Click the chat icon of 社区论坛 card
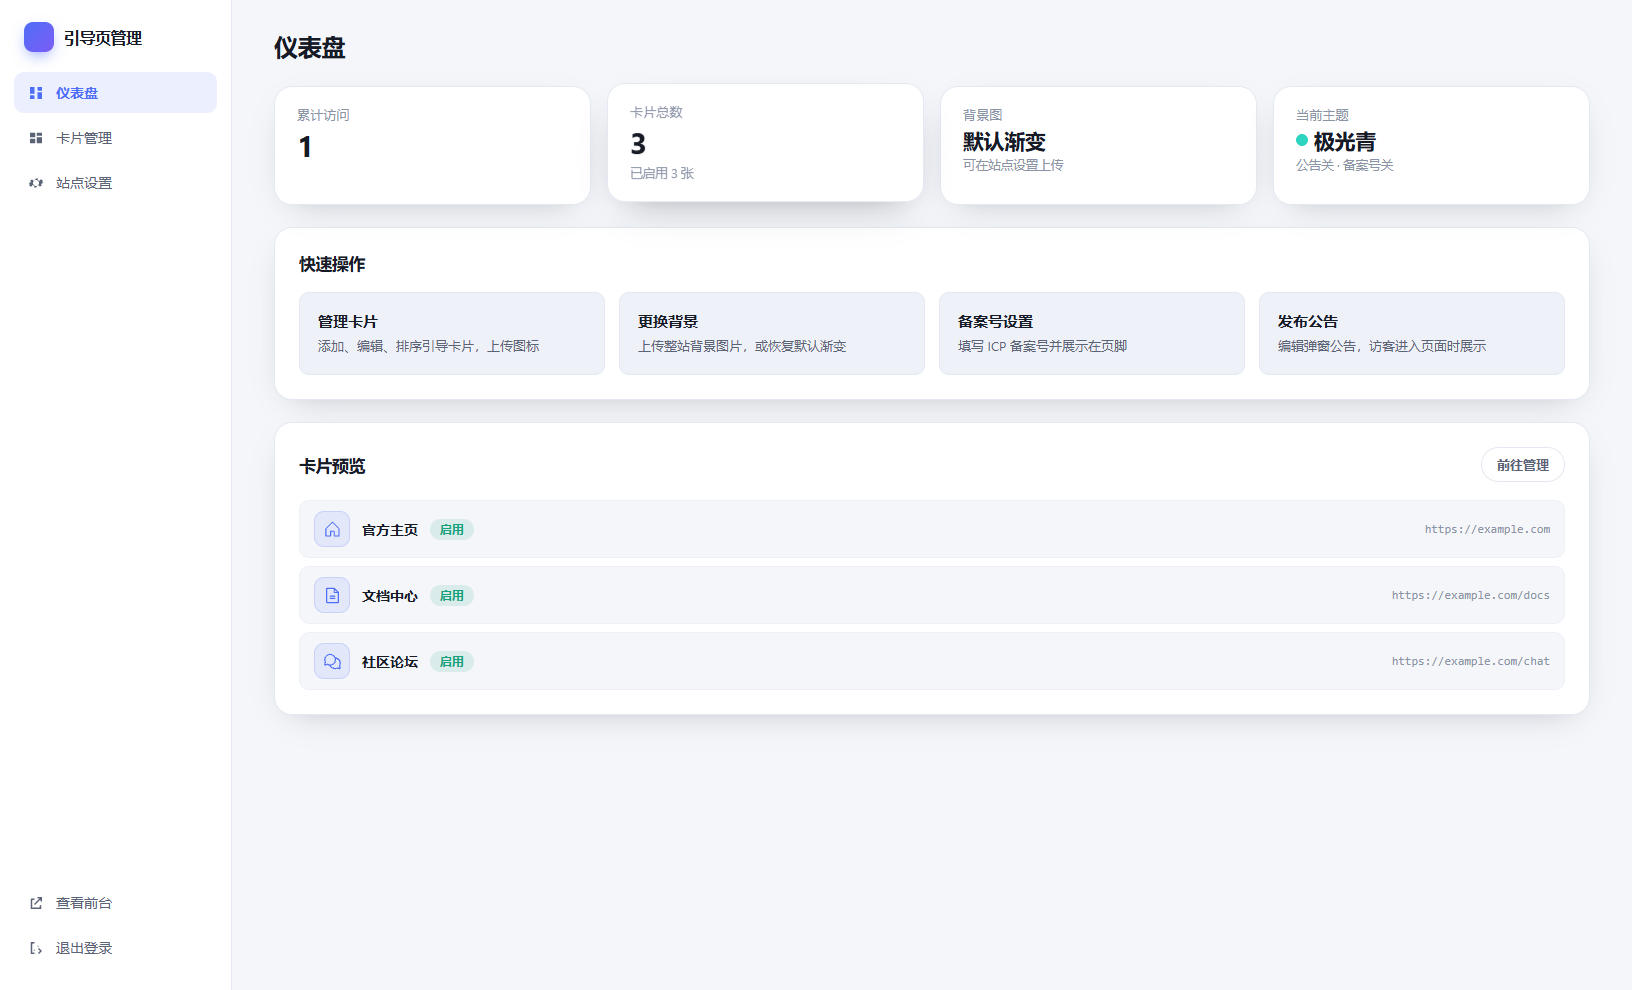The height and width of the screenshot is (990, 1632). (332, 661)
